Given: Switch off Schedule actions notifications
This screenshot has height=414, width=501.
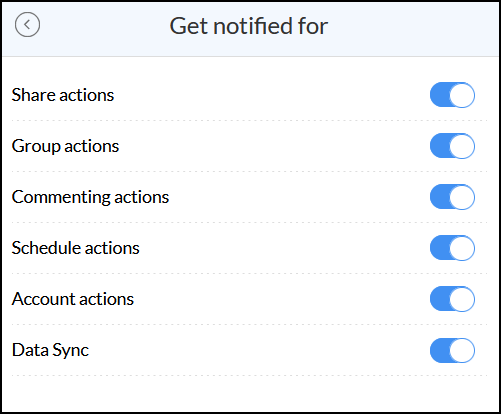Looking at the screenshot, I should pos(452,248).
